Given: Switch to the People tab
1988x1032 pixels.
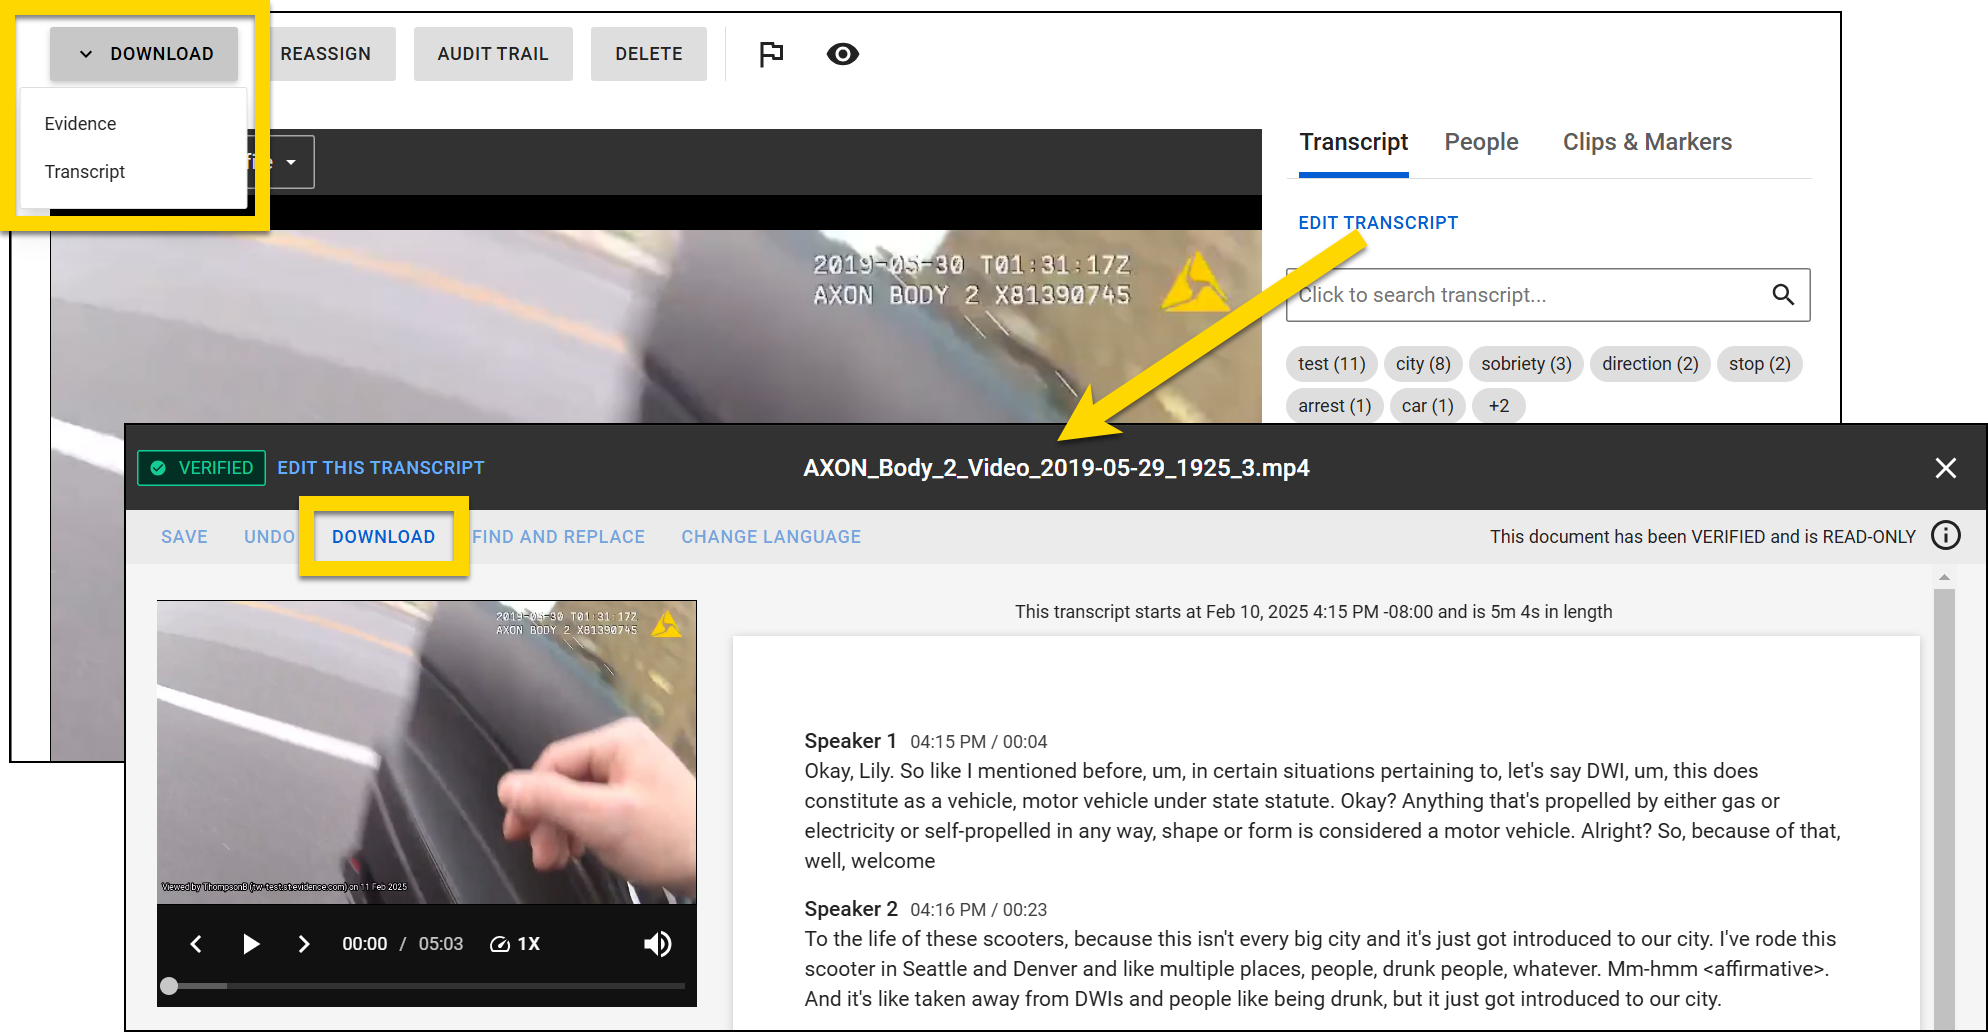Looking at the screenshot, I should (1481, 142).
